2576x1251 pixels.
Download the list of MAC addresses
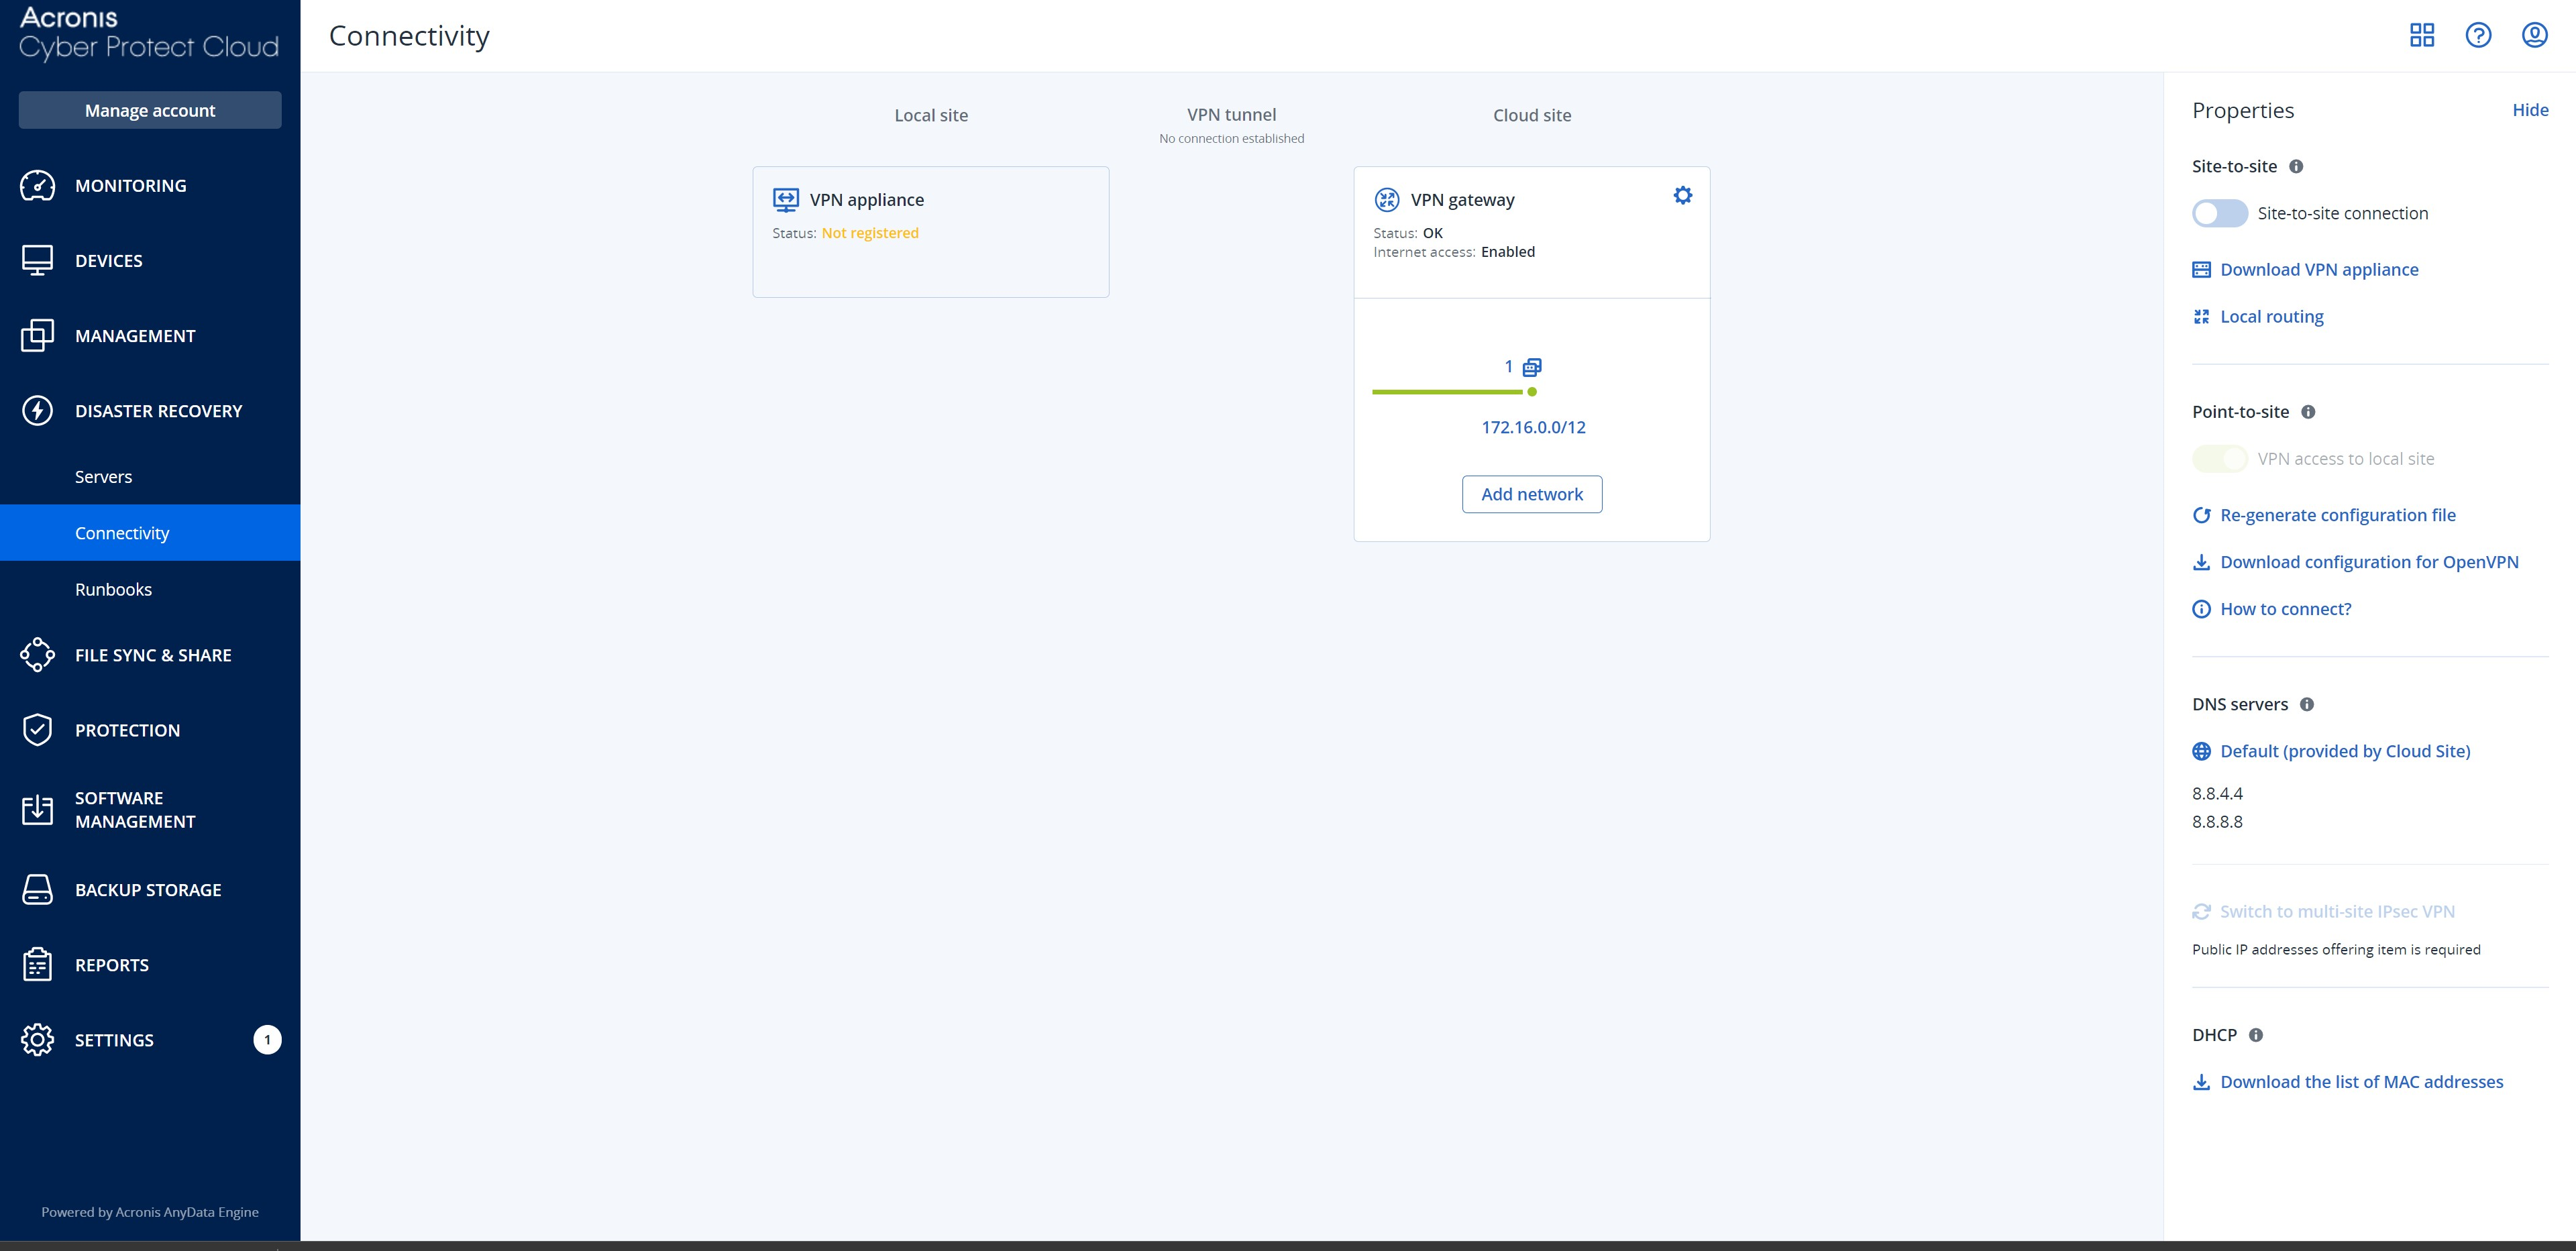pos(2361,1081)
